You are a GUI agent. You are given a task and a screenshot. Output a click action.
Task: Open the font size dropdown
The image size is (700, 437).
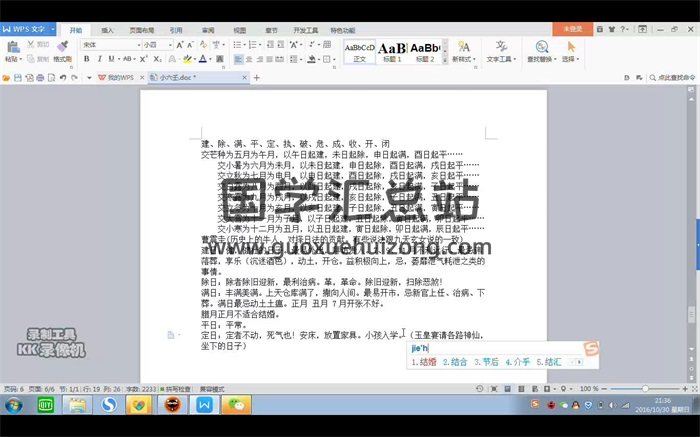[170, 45]
